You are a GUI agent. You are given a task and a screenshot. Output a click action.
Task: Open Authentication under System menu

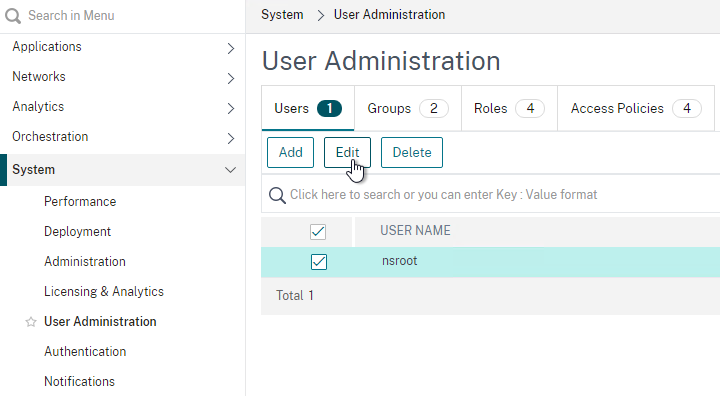click(x=85, y=351)
